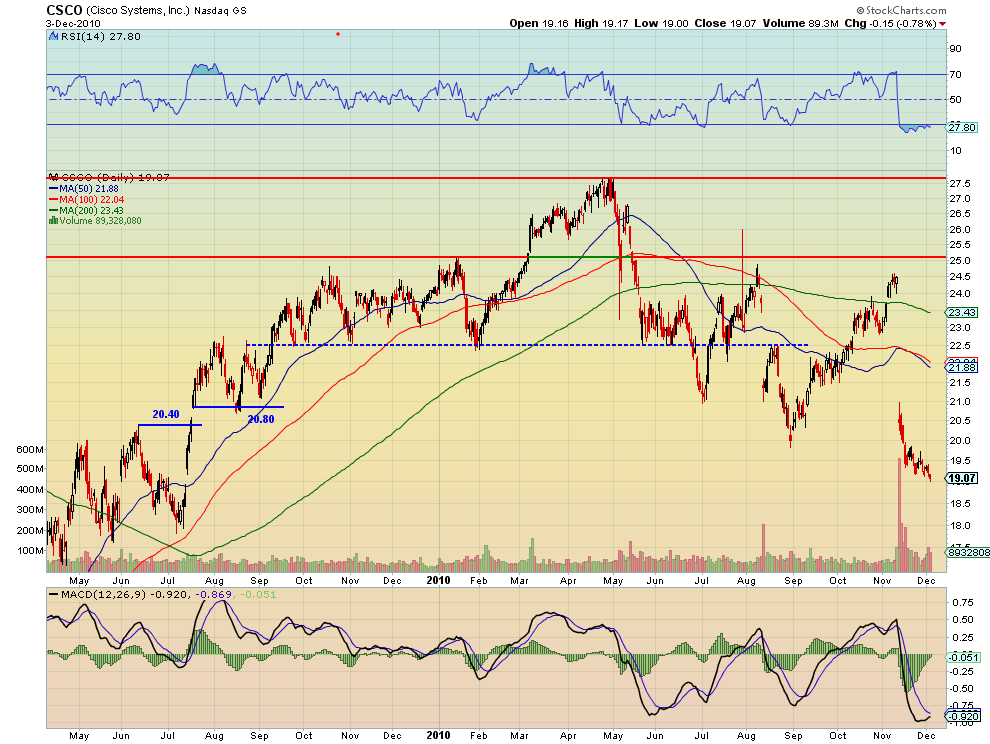Screen dimensions: 990x744
Task: Click the 'MA(100) 22.04' legend entry
Action: pos(91,200)
